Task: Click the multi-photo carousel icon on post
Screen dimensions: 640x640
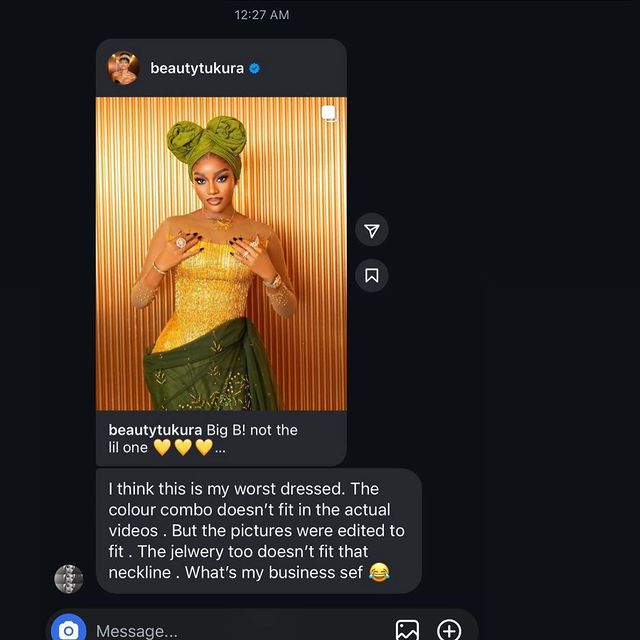Action: 328,114
